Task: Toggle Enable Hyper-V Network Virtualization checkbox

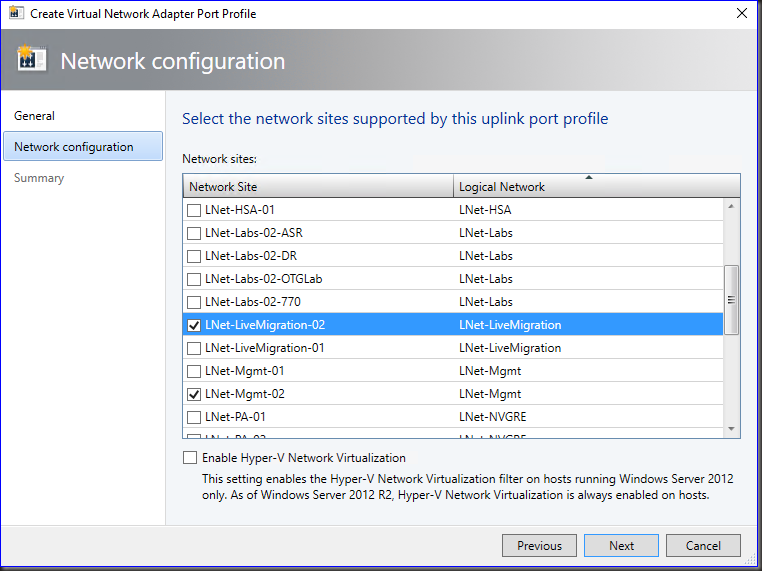Action: click(x=190, y=458)
